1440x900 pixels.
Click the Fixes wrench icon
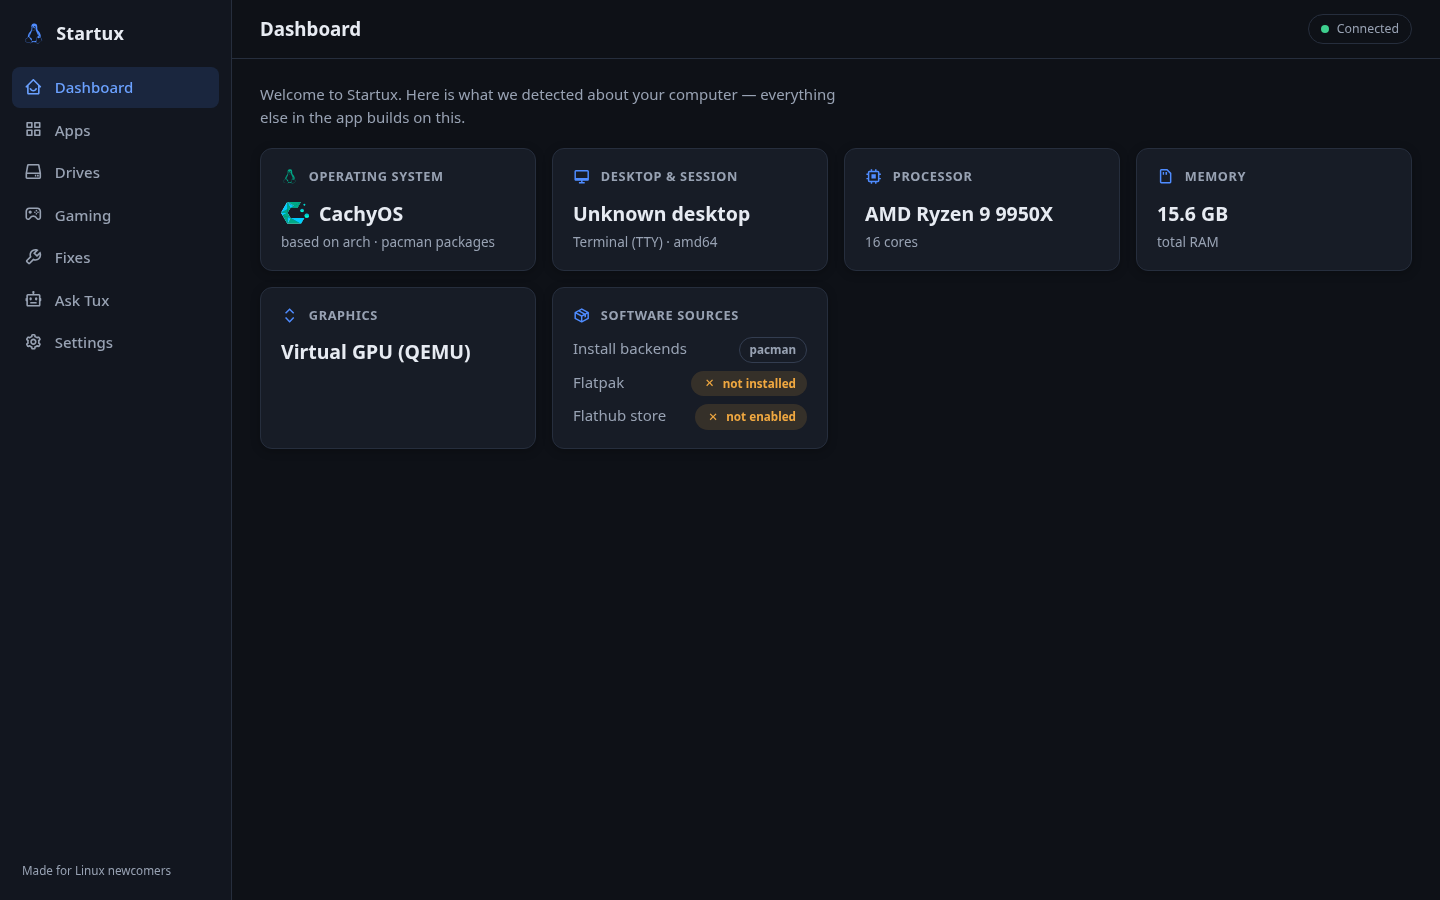pos(33,257)
